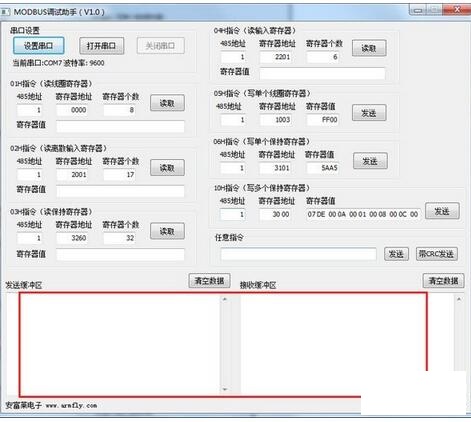Select the 03H register count field 32
Image resolution: width=471 pixels, height=422 pixels.
coord(120,238)
